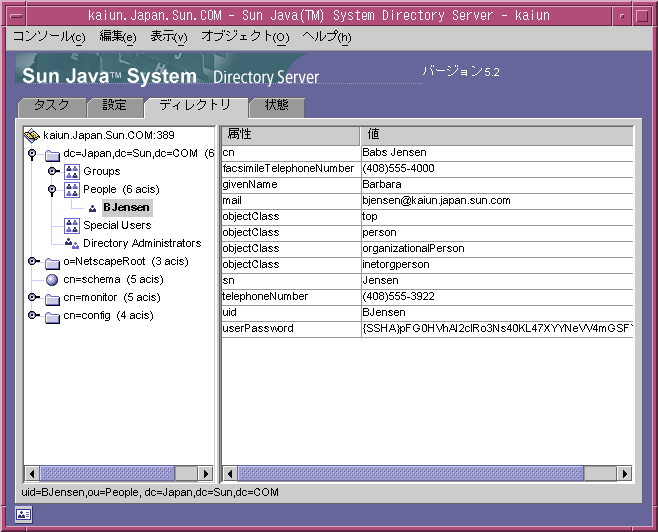Click the cn=schema sphere icon
Screen dimensions: 658x532
pyautogui.click(x=52, y=280)
